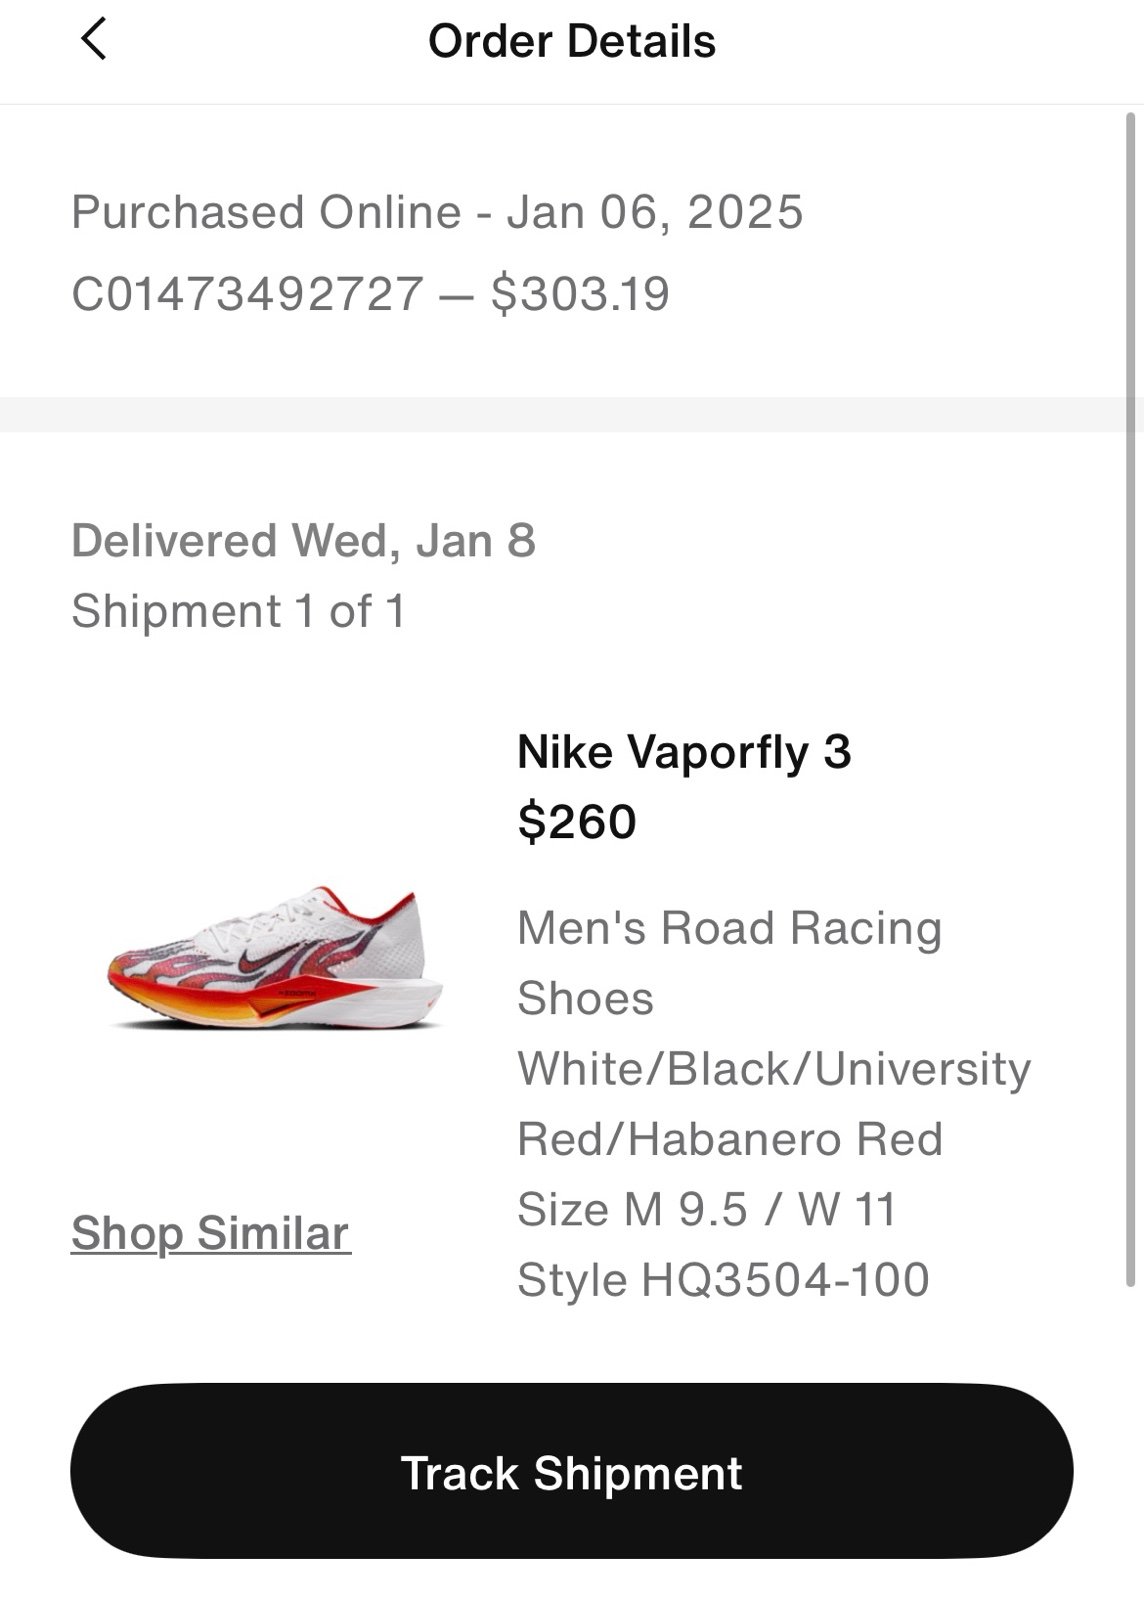Screen dimensions: 1144x1600
Task: Tap the $260 item price
Action: [577, 822]
